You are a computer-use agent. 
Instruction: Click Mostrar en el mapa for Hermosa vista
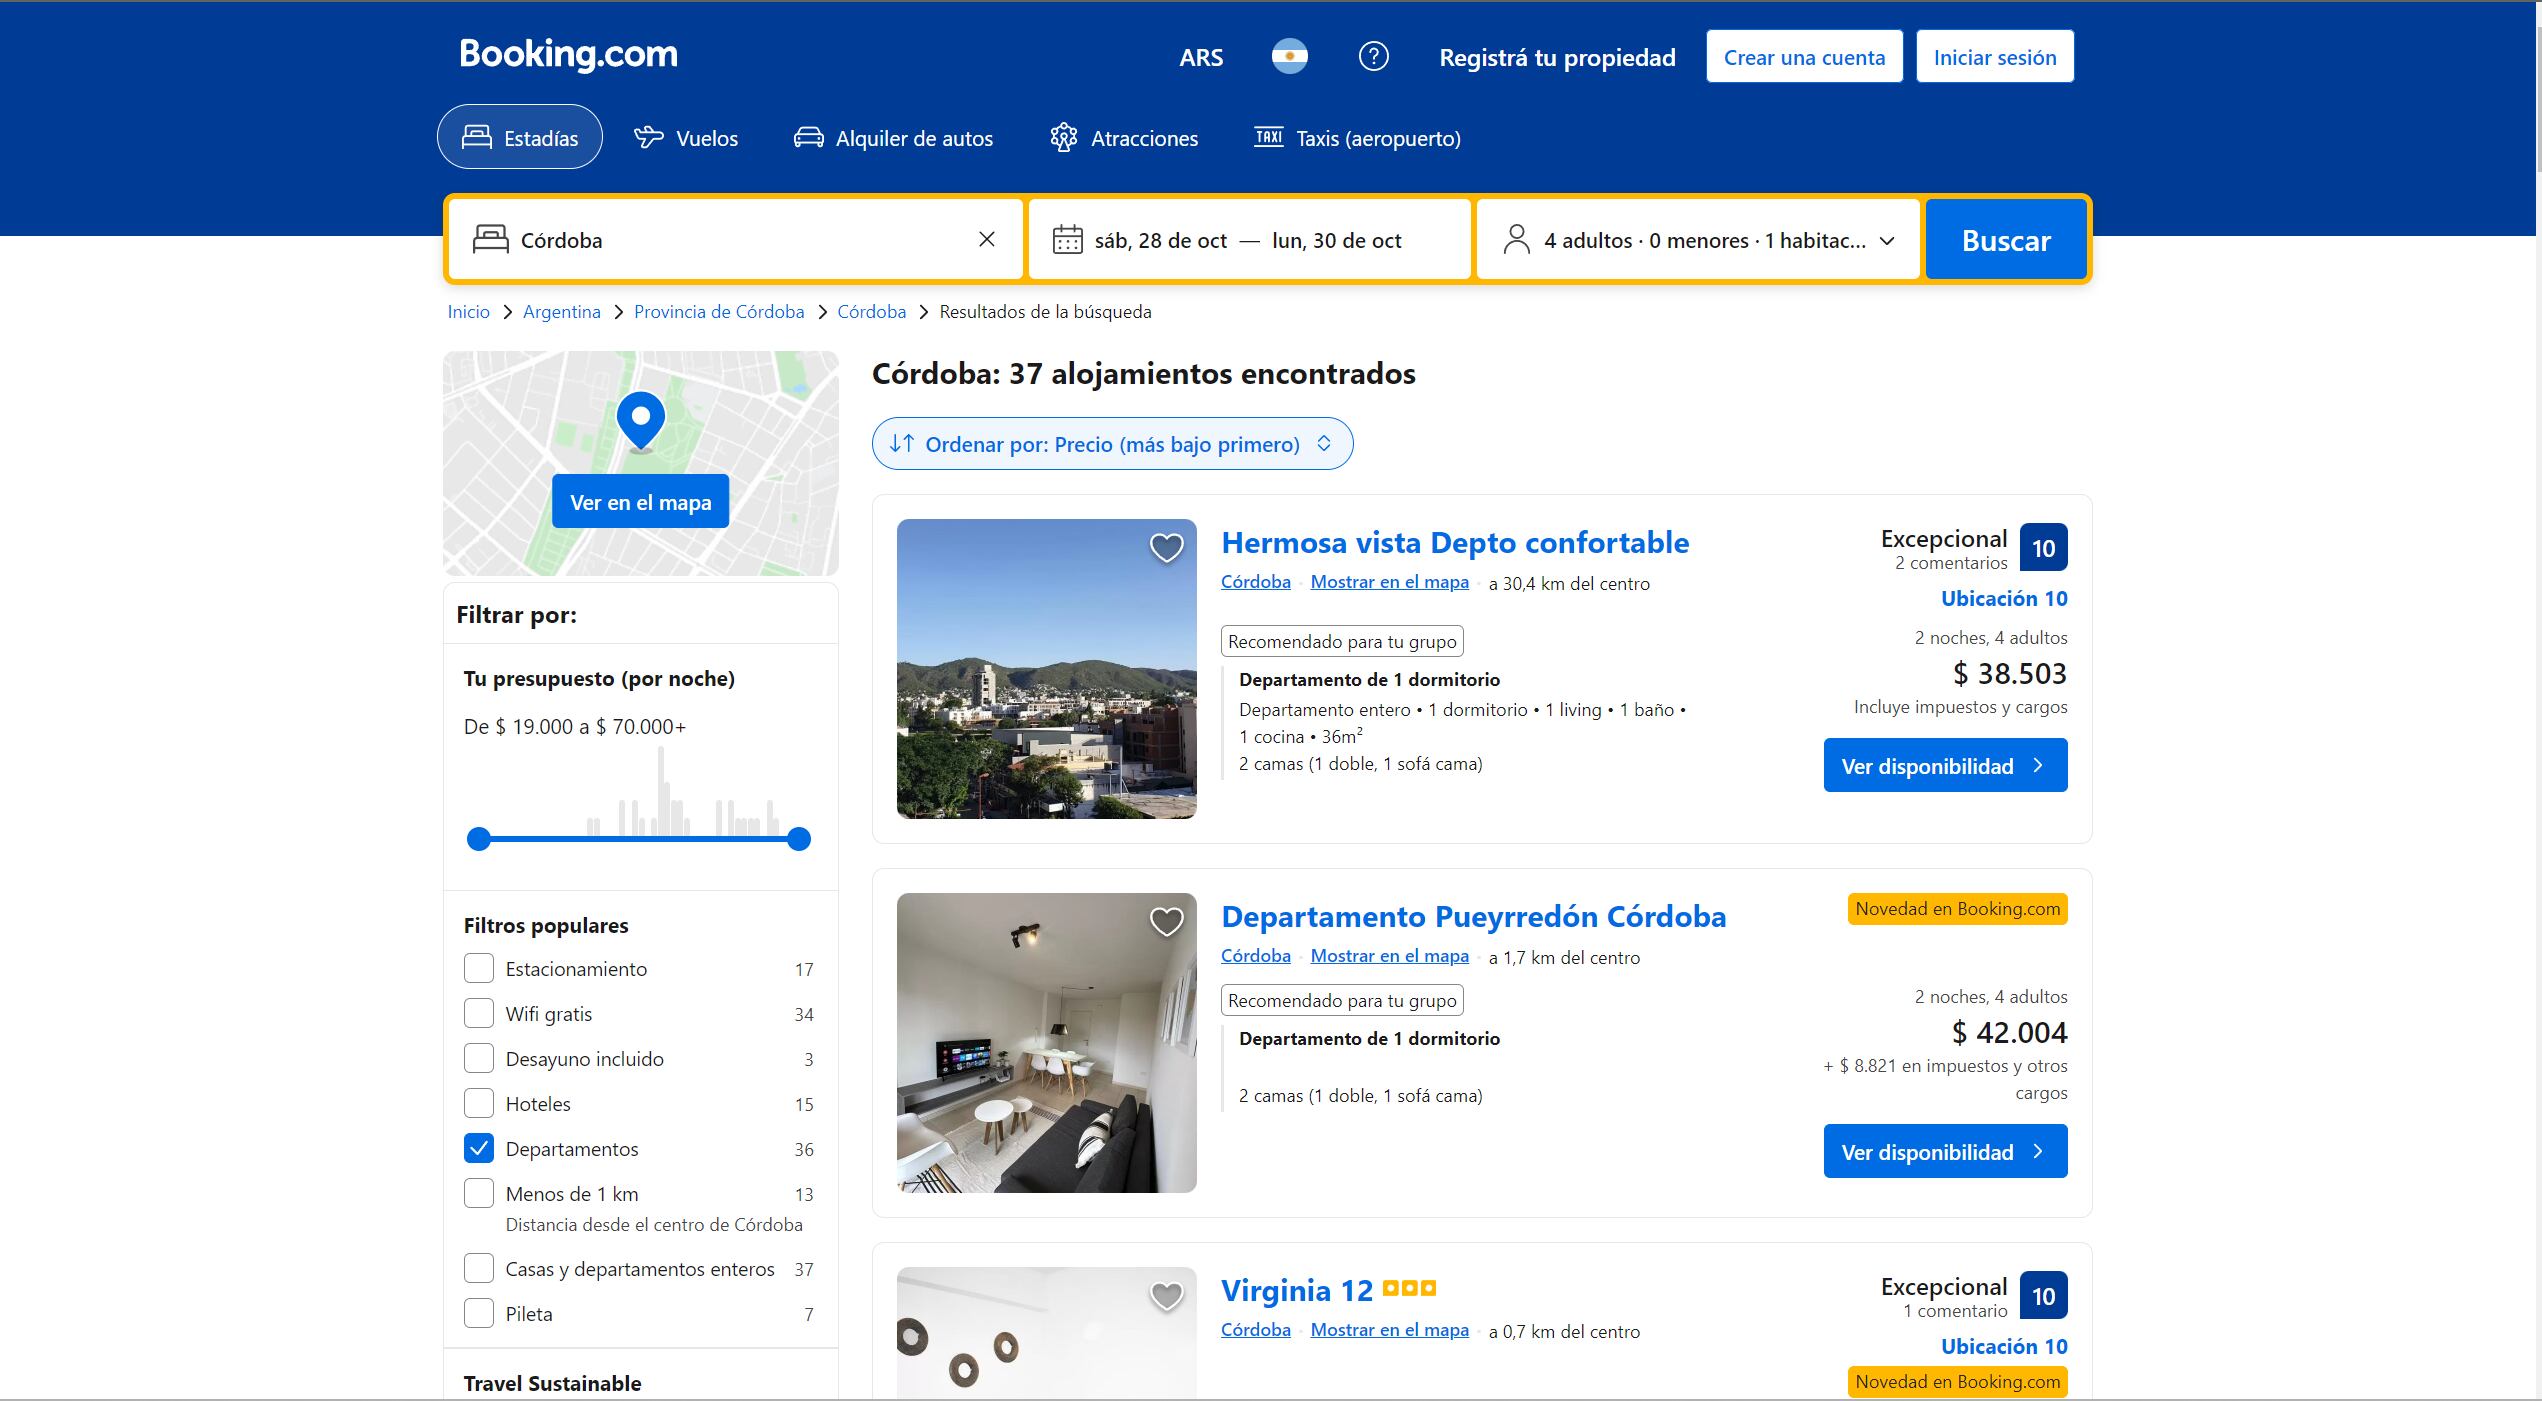pyautogui.click(x=1389, y=582)
